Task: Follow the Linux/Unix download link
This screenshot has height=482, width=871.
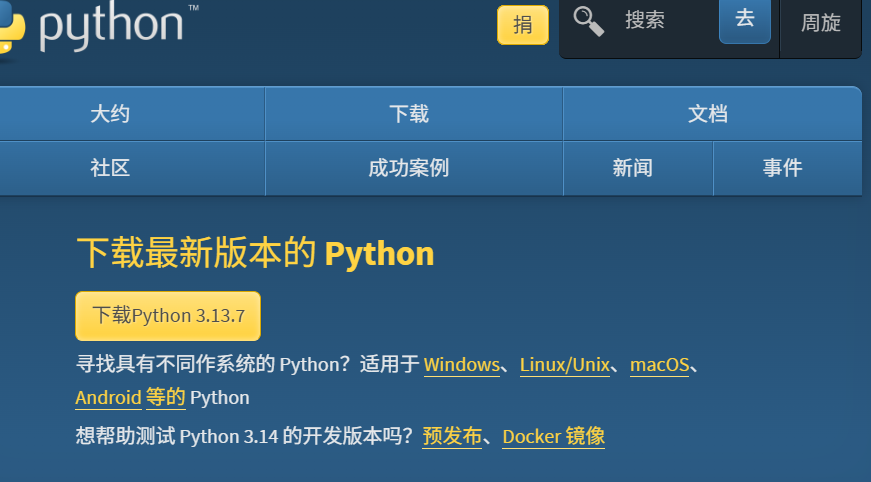Action: (564, 365)
